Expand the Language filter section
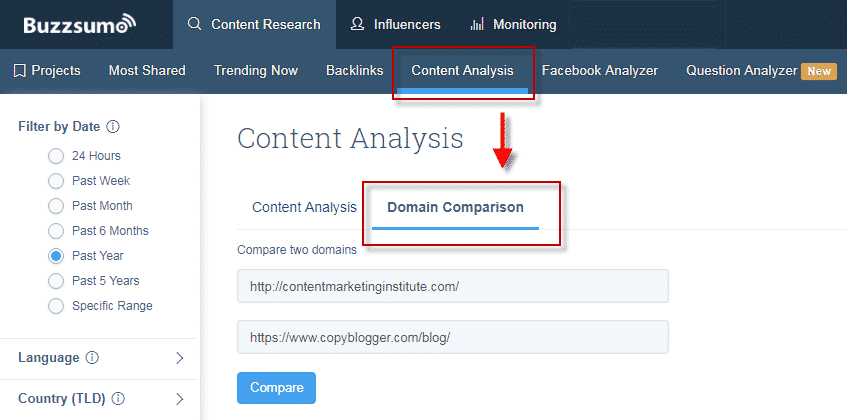Screen dimensions: 847x420 click(180, 358)
